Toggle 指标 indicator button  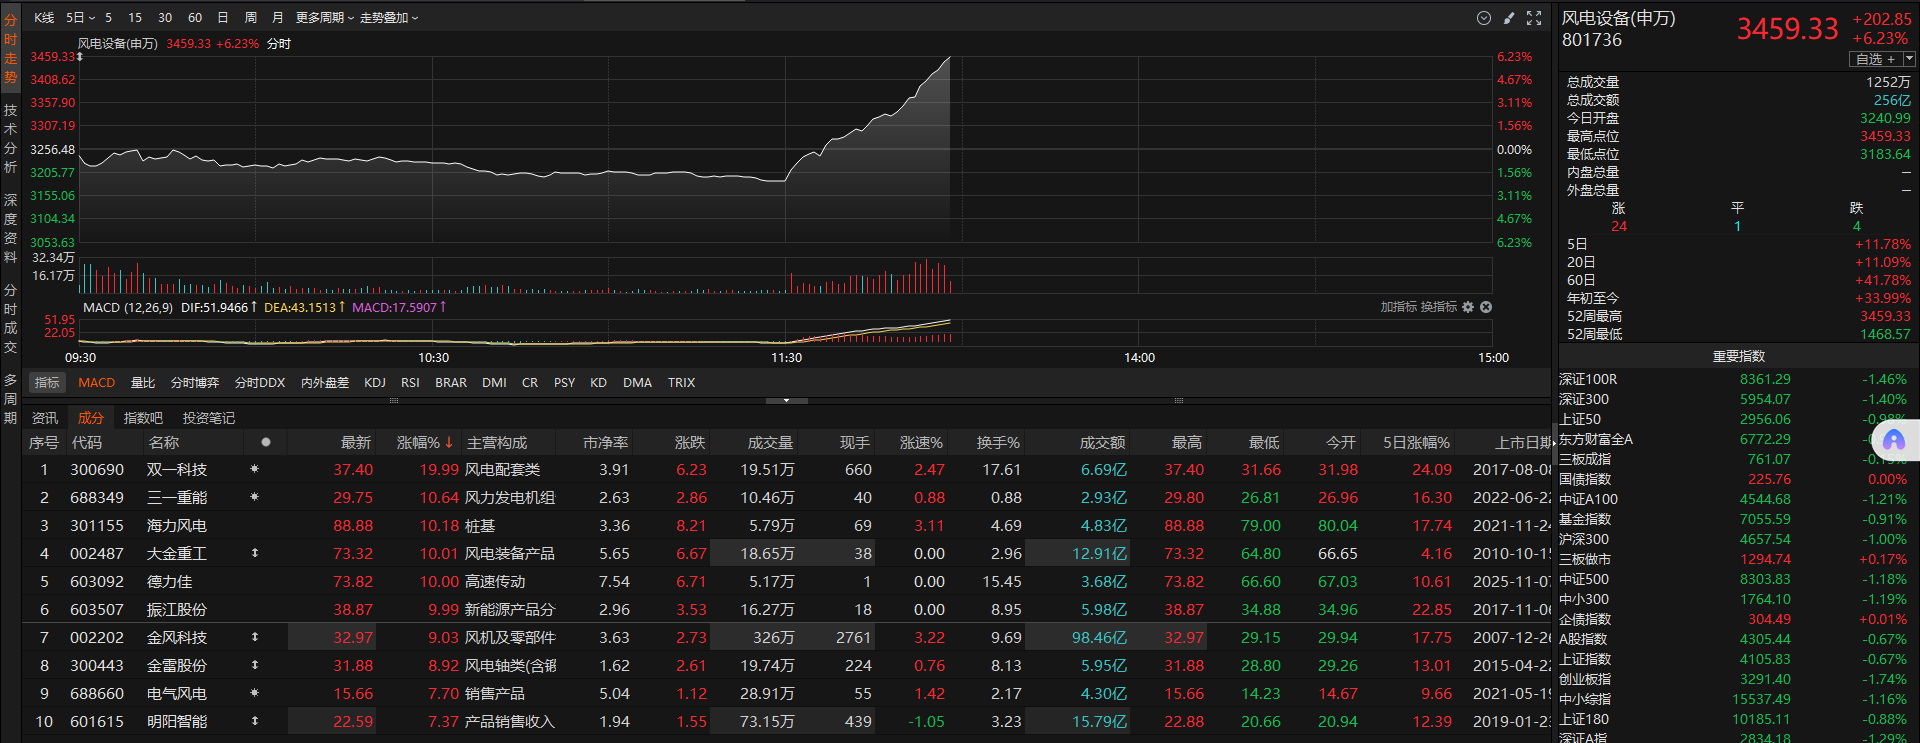[x=47, y=382]
